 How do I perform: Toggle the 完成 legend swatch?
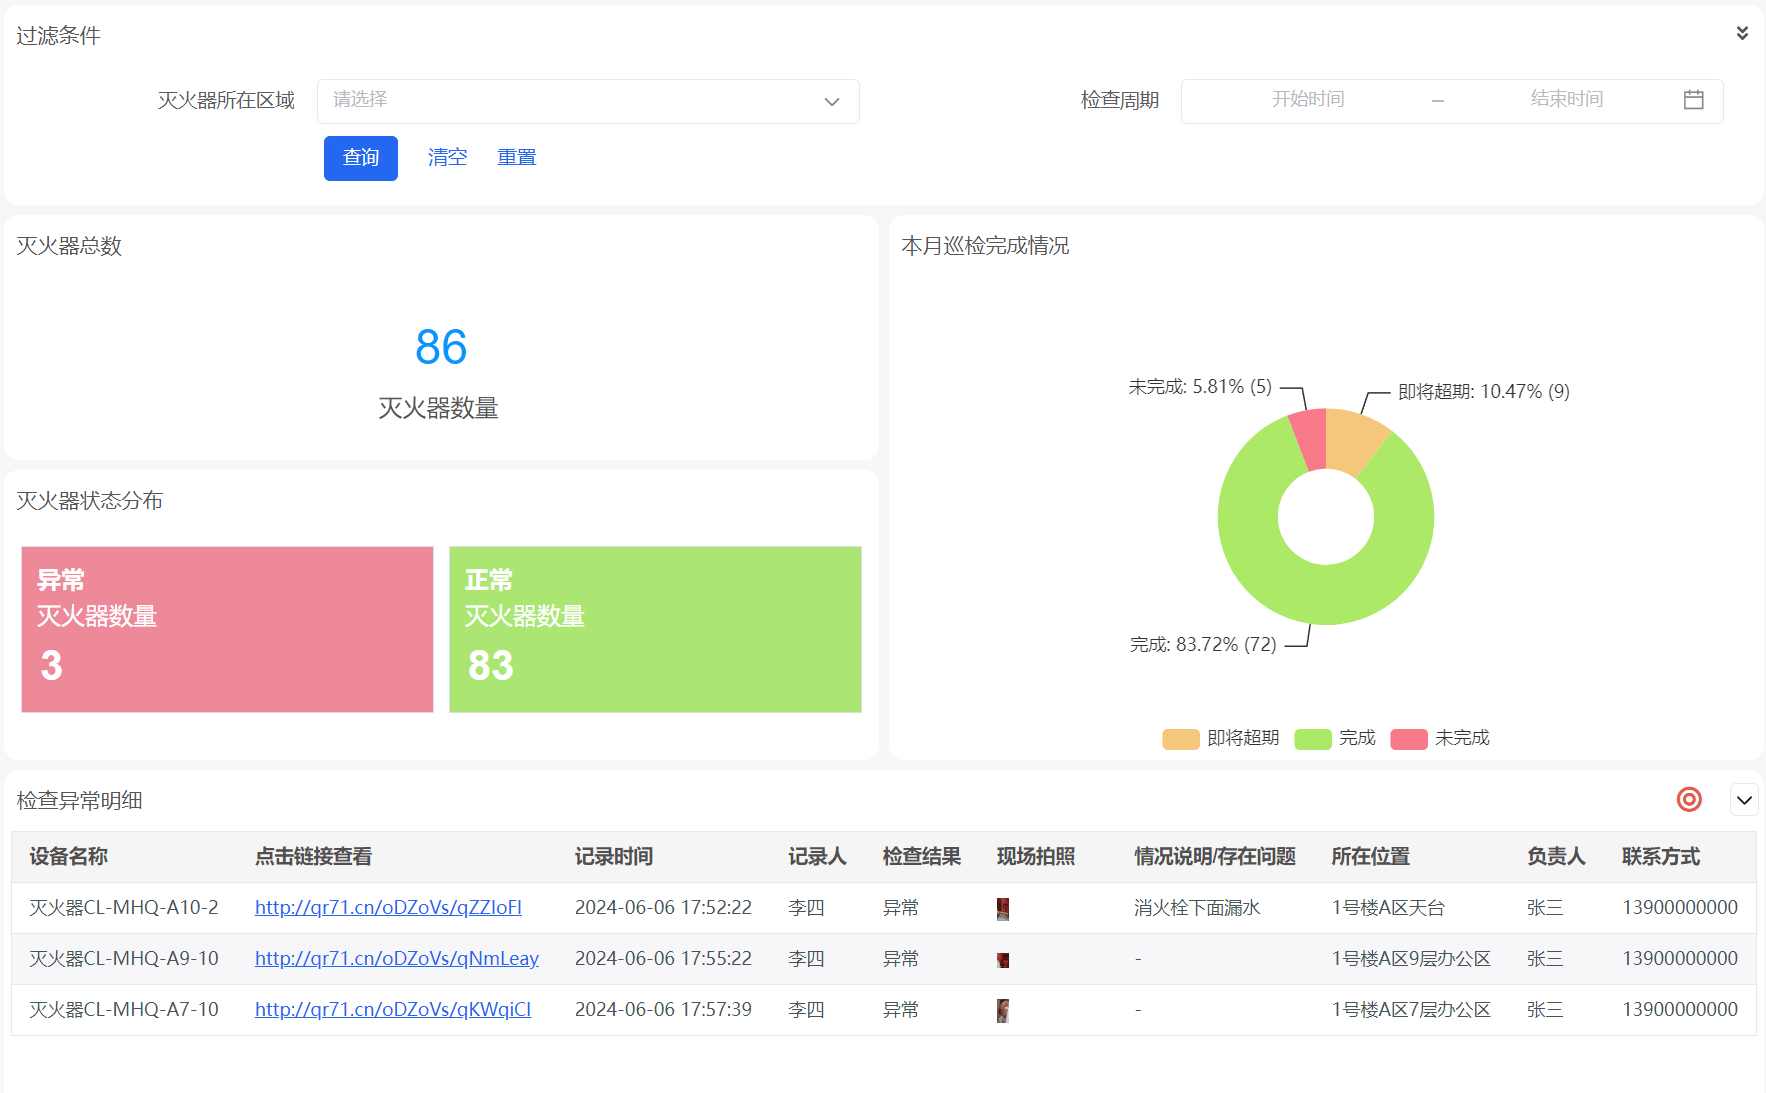tap(1312, 739)
